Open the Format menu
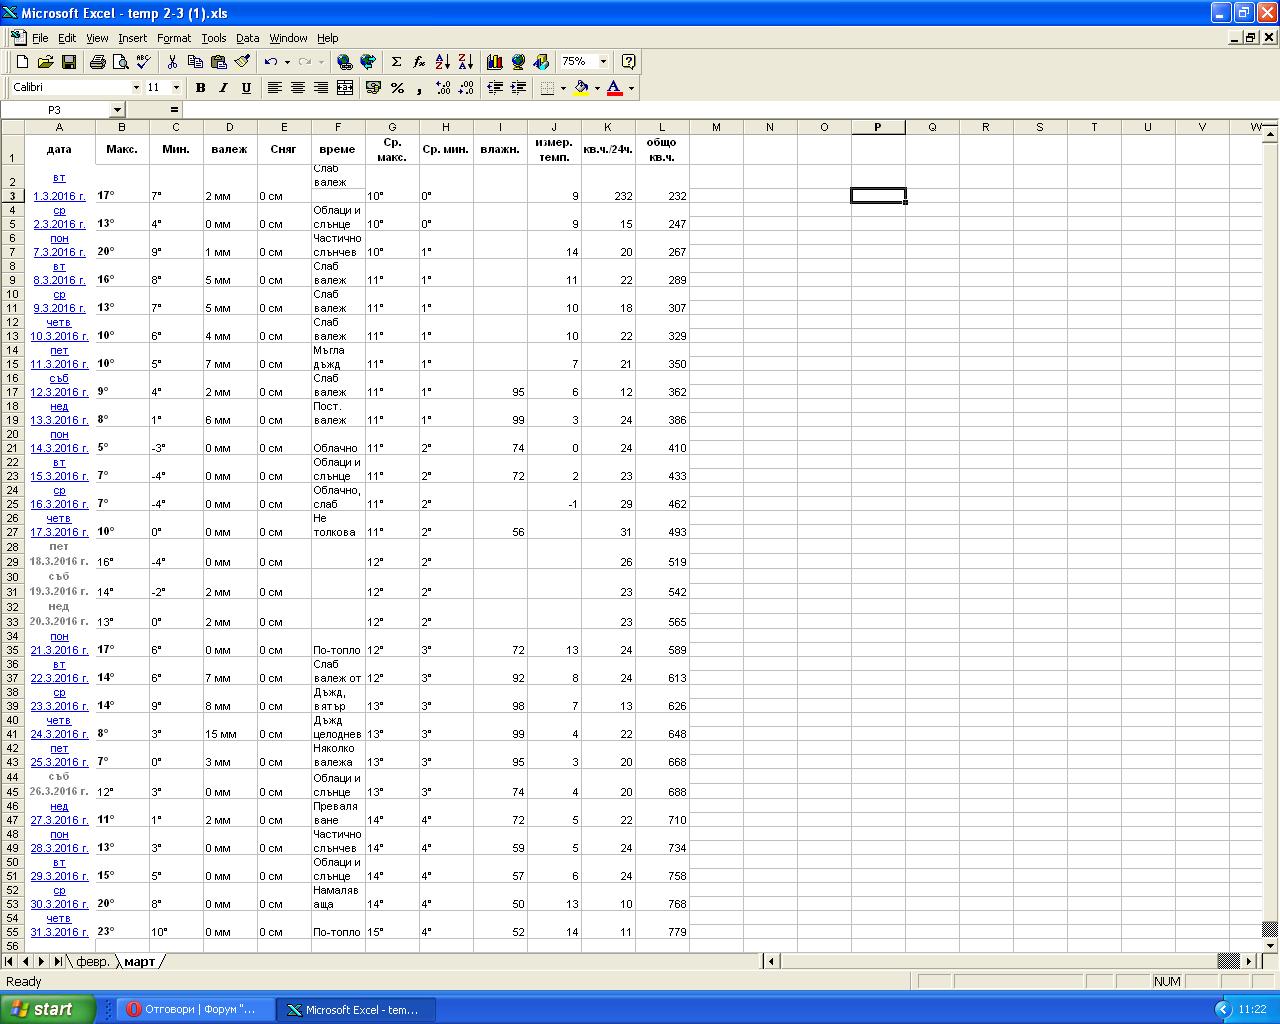1280x1024 pixels. point(173,38)
